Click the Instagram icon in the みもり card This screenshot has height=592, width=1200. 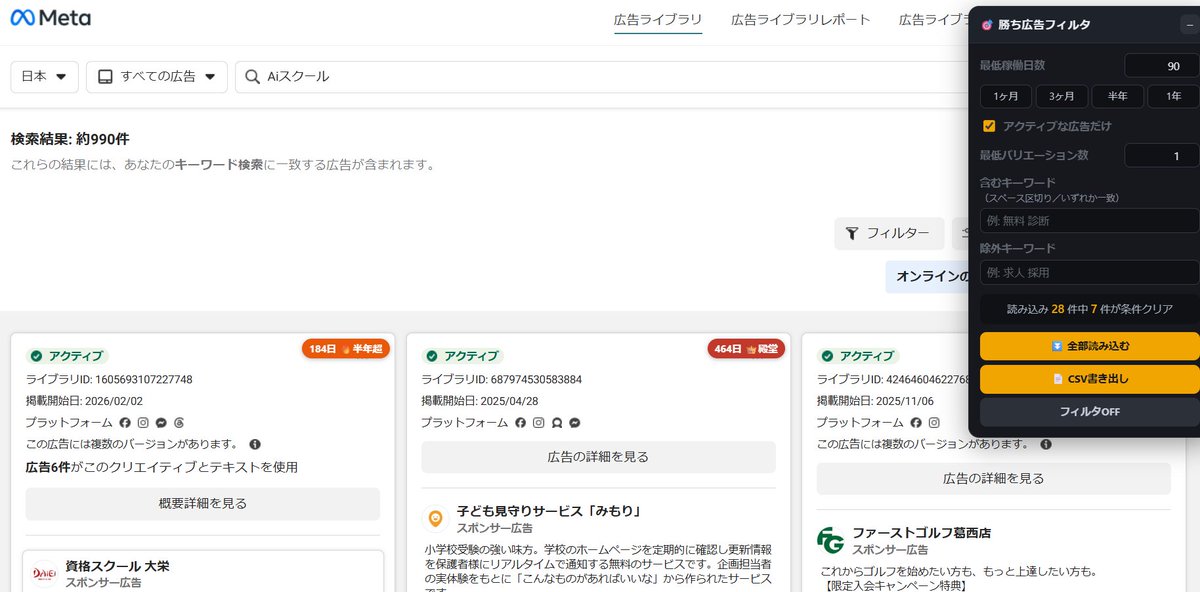point(539,423)
